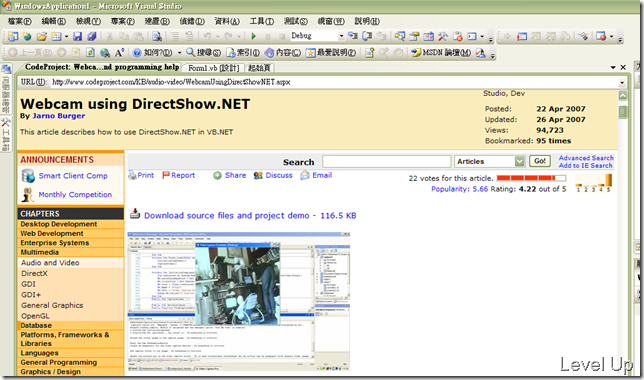Open the Jarno Burger author link
The height and width of the screenshot is (380, 644).
pos(59,116)
